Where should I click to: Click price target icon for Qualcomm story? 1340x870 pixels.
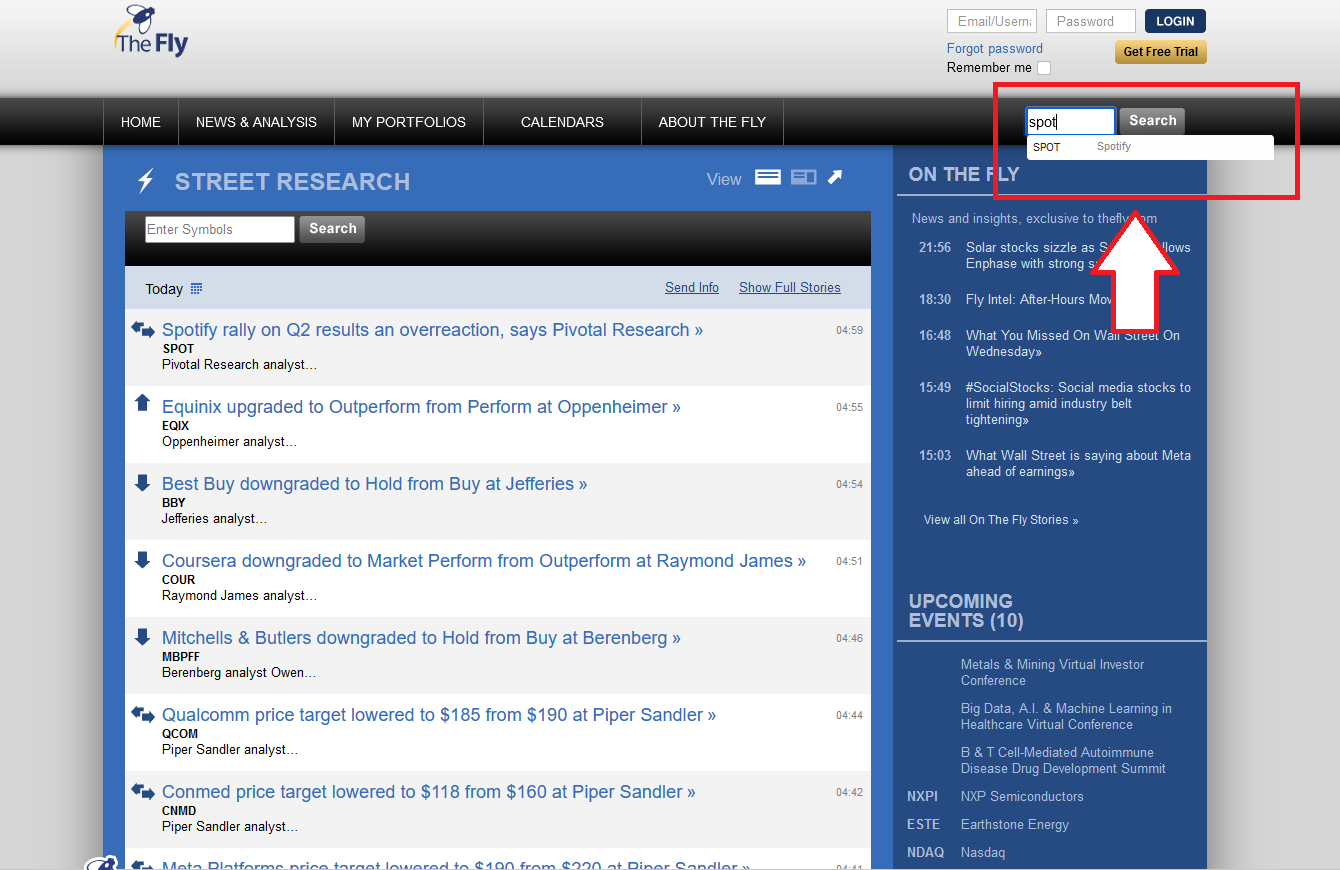pos(143,714)
